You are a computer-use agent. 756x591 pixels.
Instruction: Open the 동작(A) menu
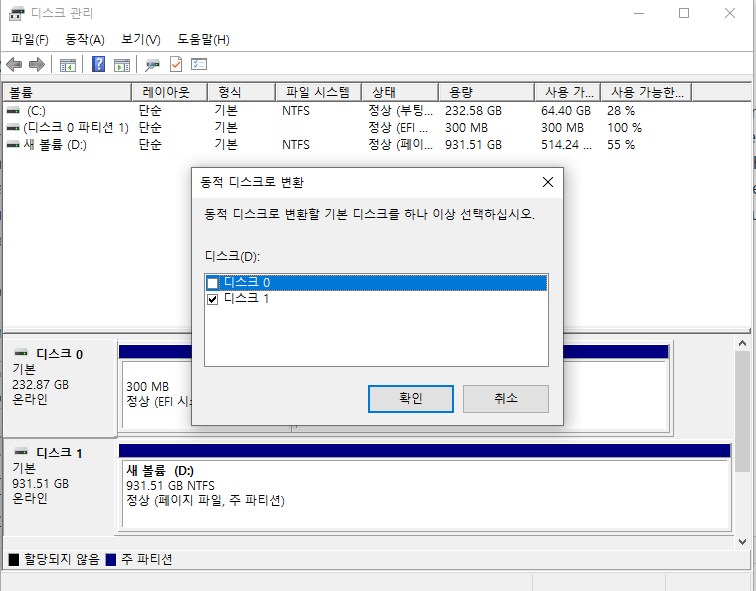pos(85,40)
